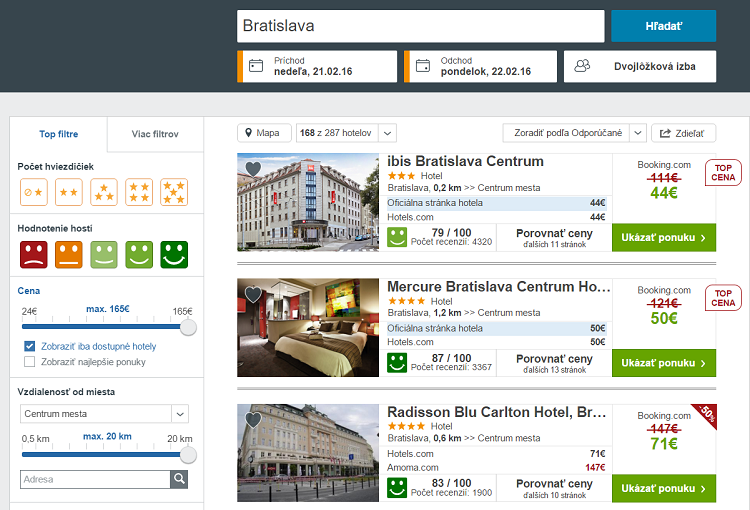Open the Mapa view

pos(264,133)
